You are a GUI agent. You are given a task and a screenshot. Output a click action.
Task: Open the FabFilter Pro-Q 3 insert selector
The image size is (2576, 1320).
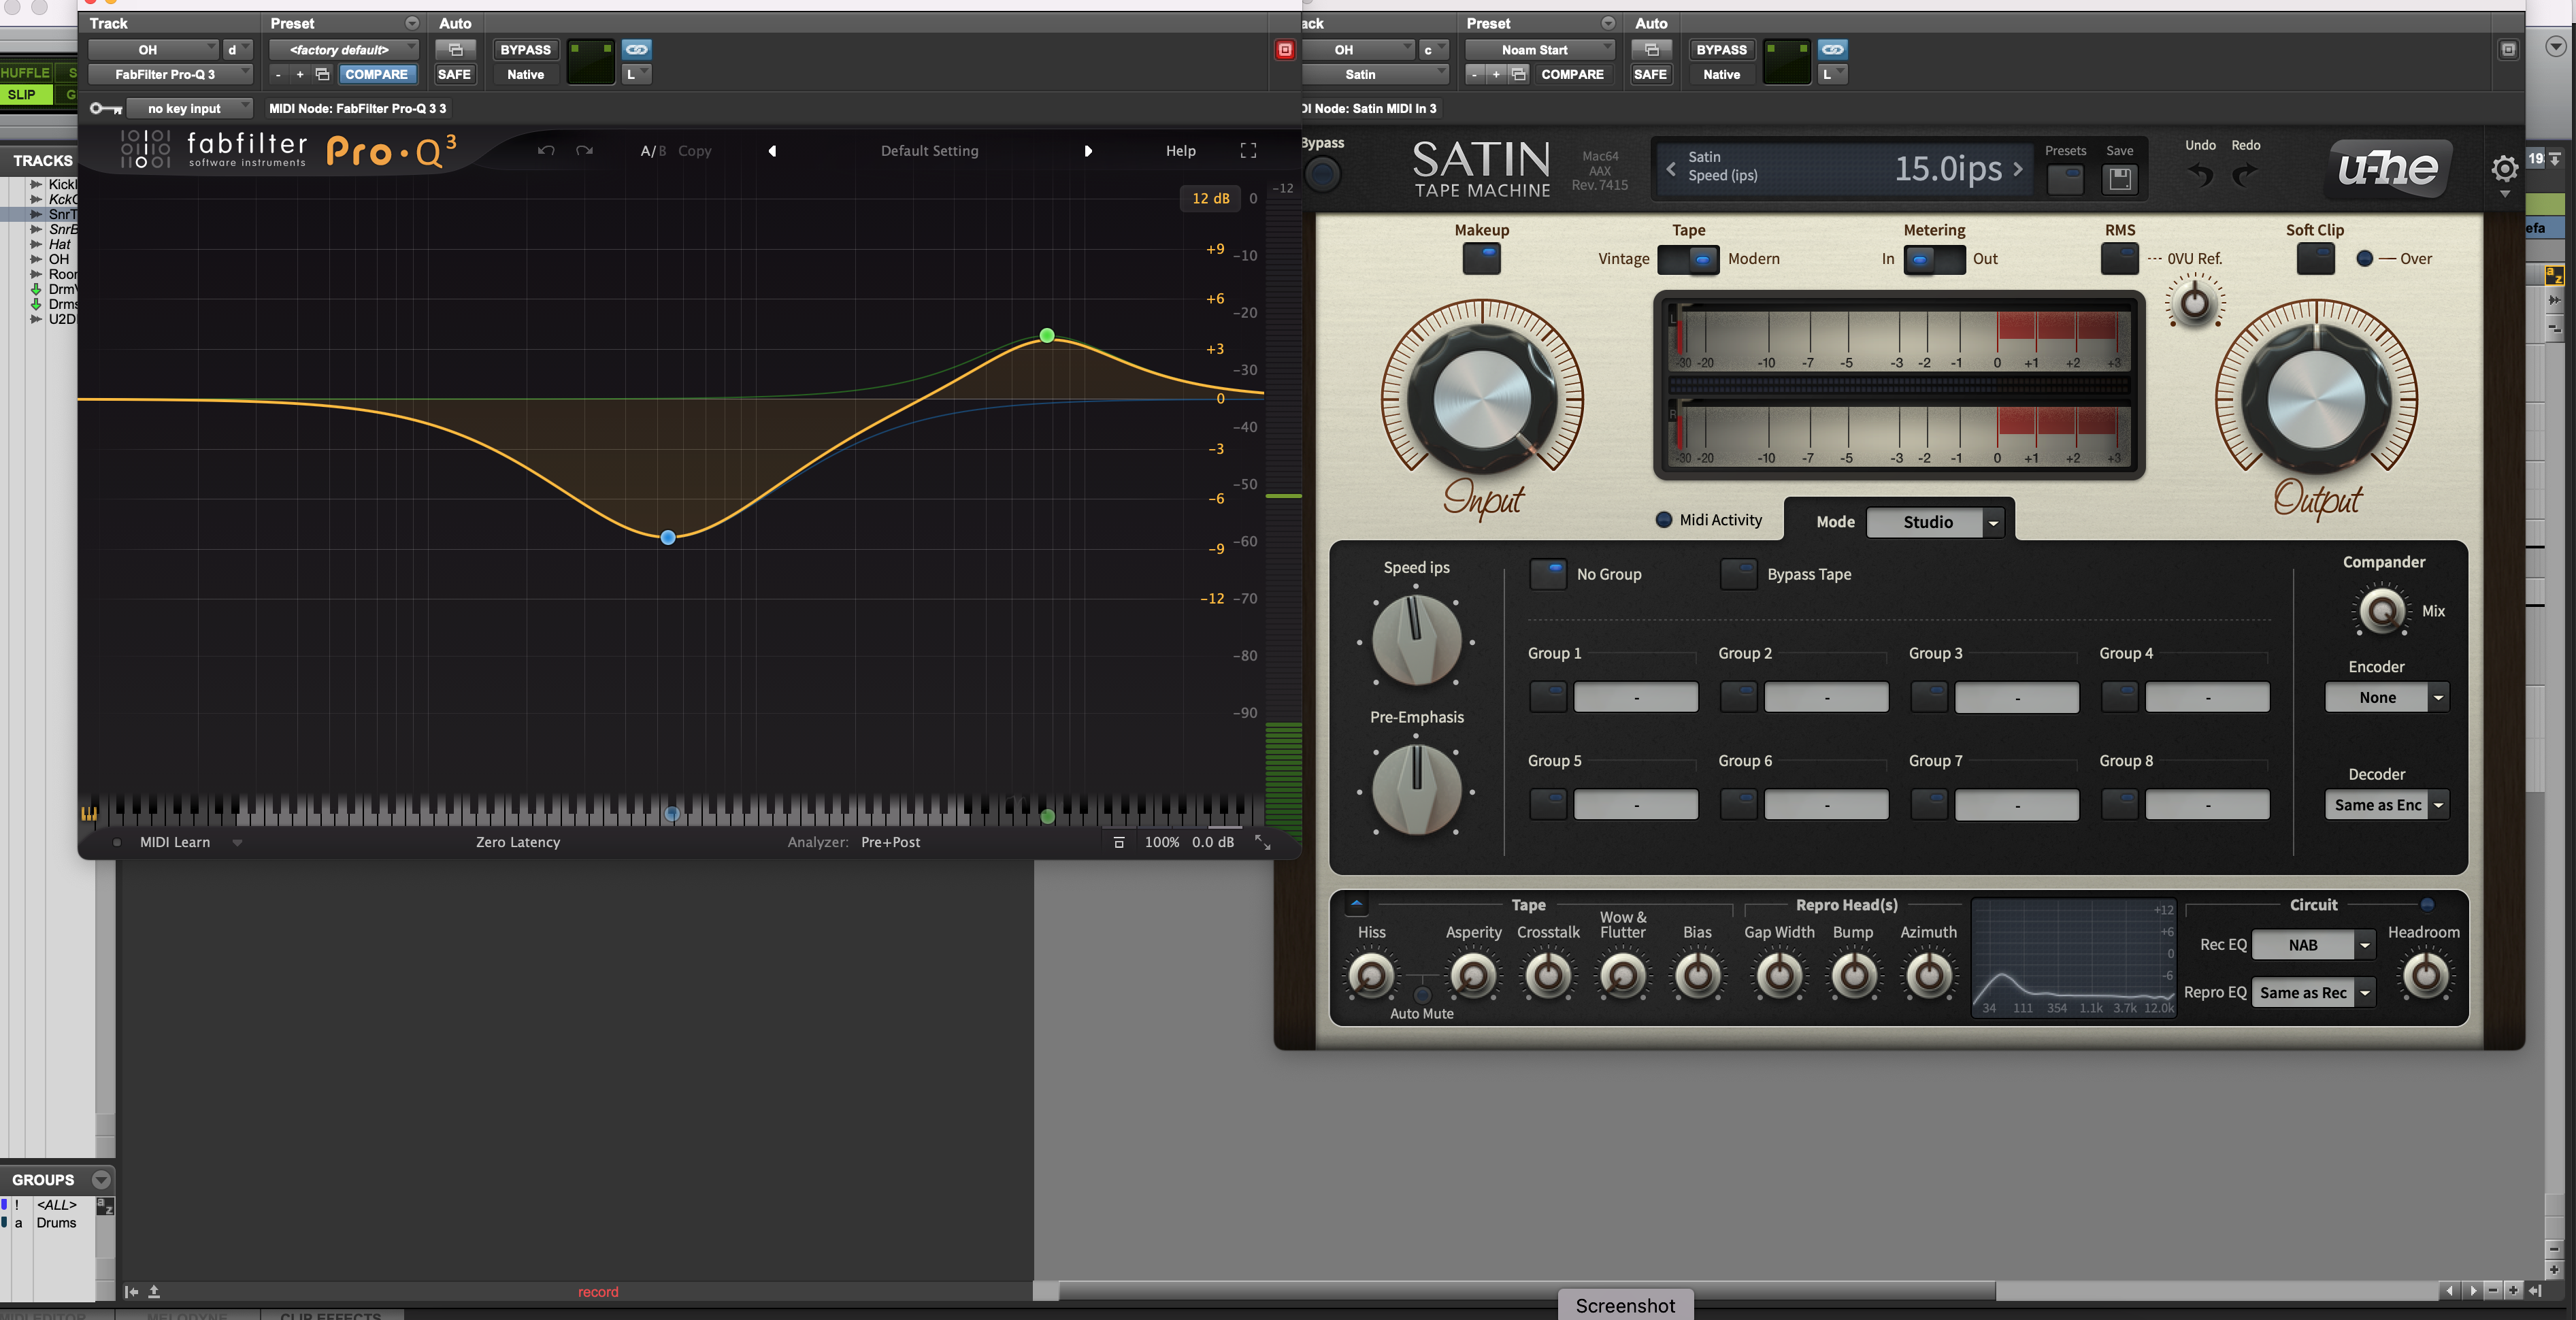(x=170, y=74)
